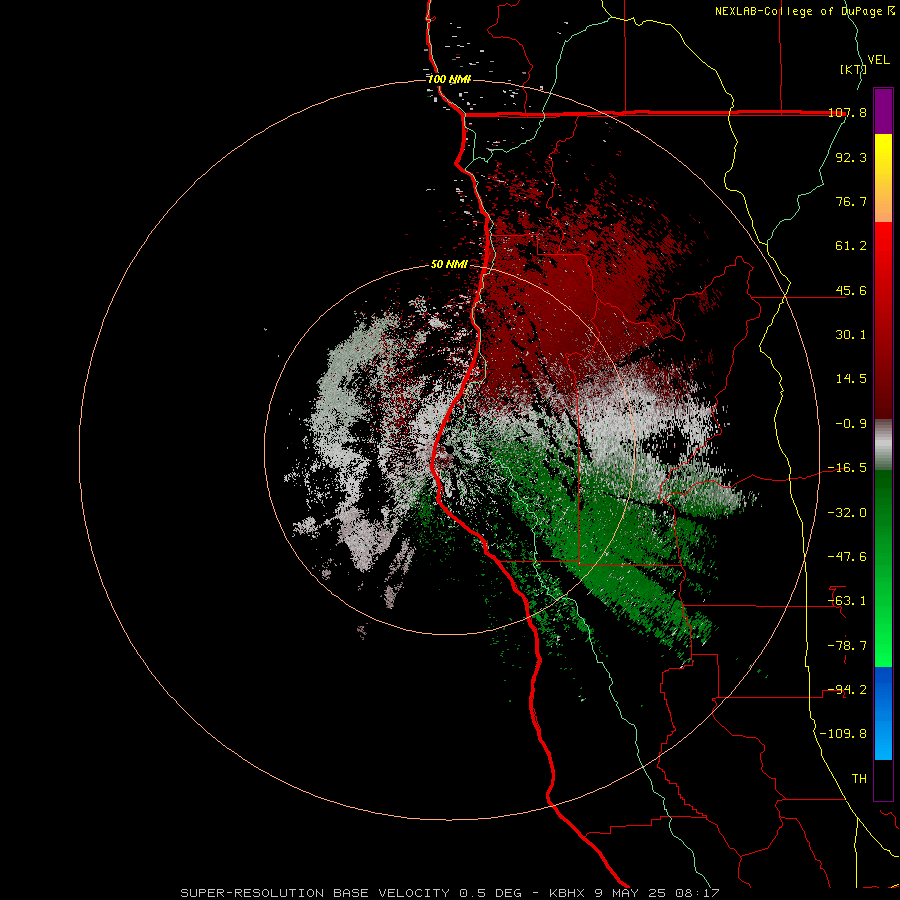Click the NEXLAB-College of DuPage label
Screen dimensions: 900x900
pos(804,11)
